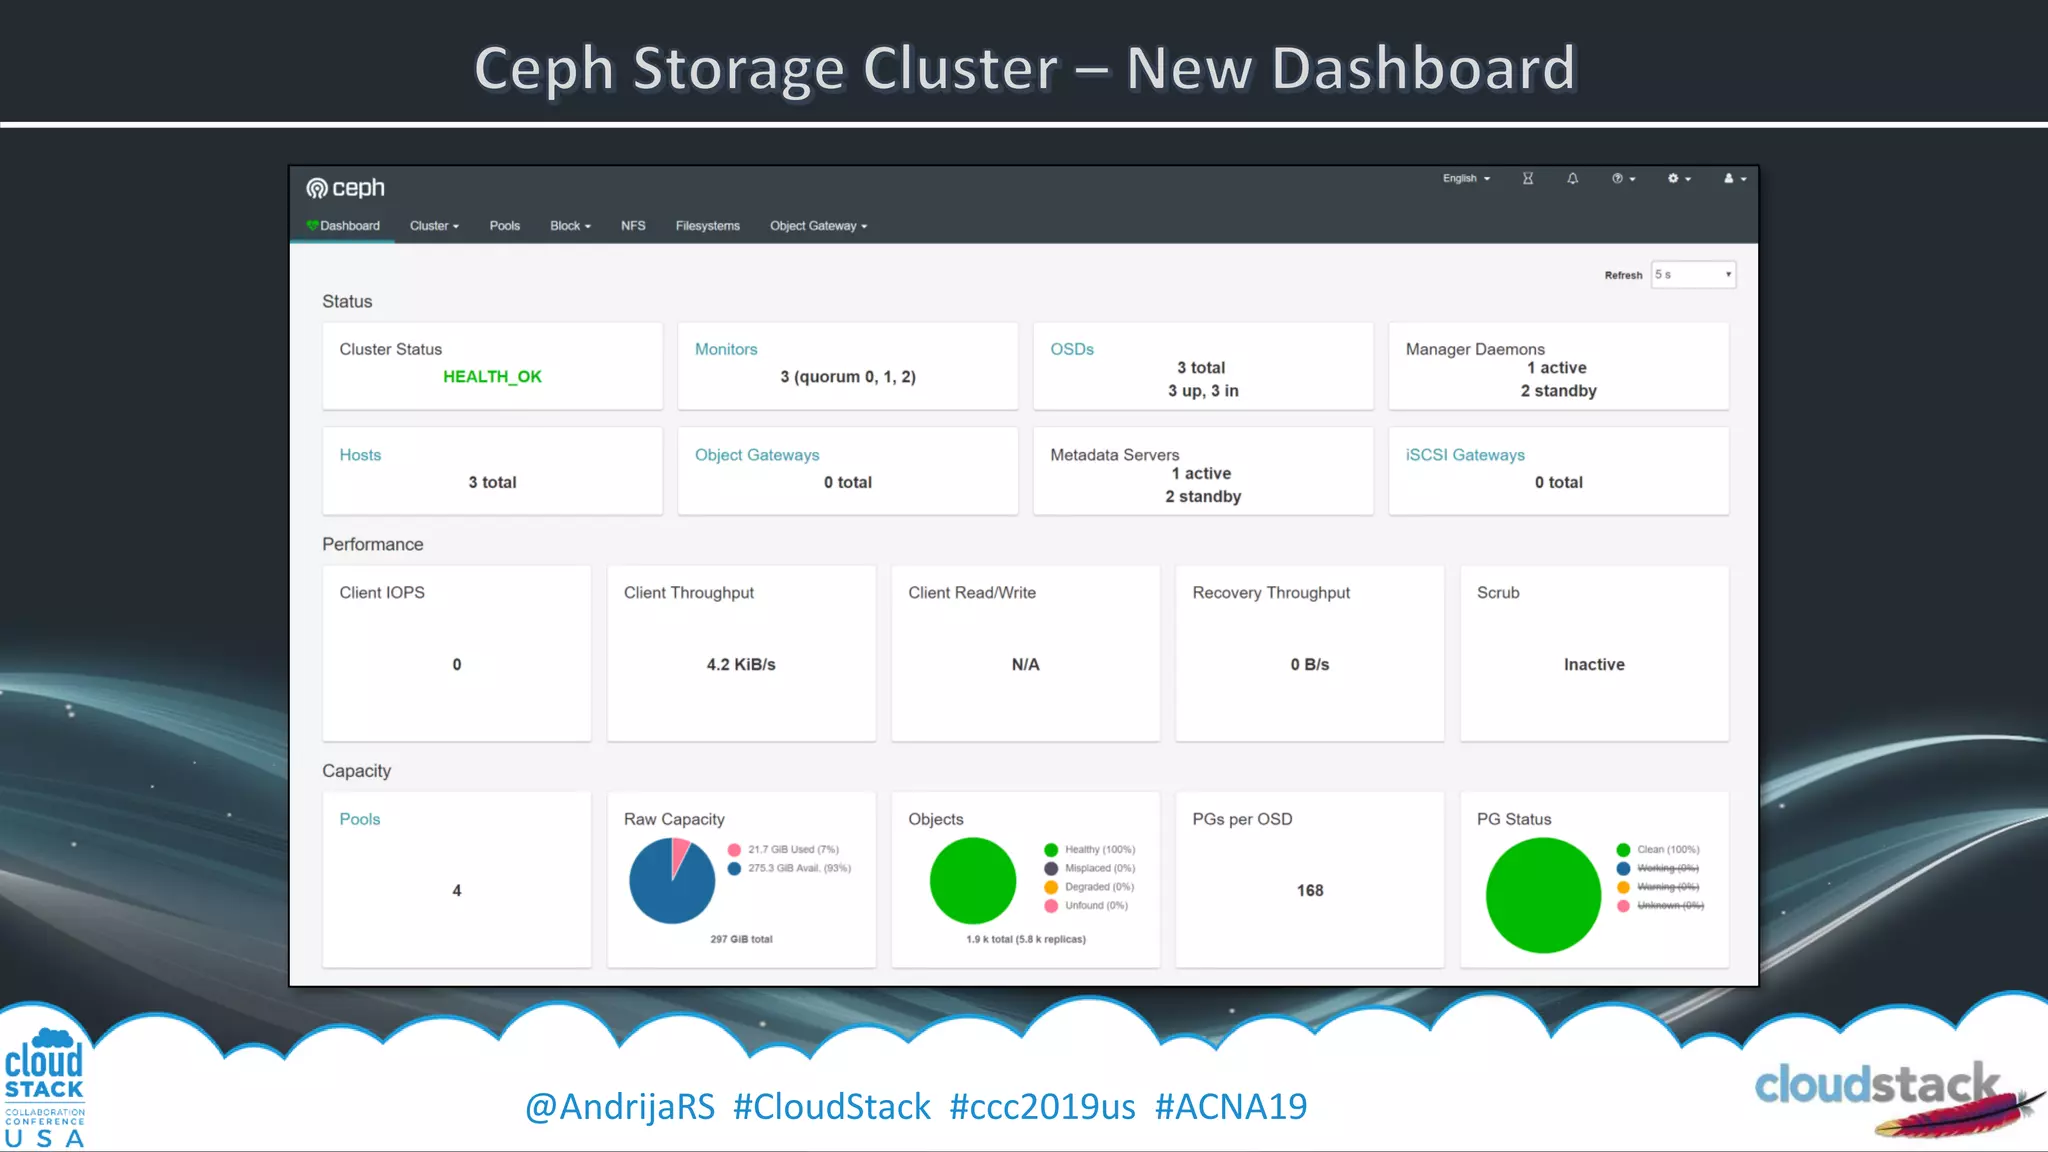
Task: Toggle the Avail. legend swatch in Raw Capacity
Action: 734,868
